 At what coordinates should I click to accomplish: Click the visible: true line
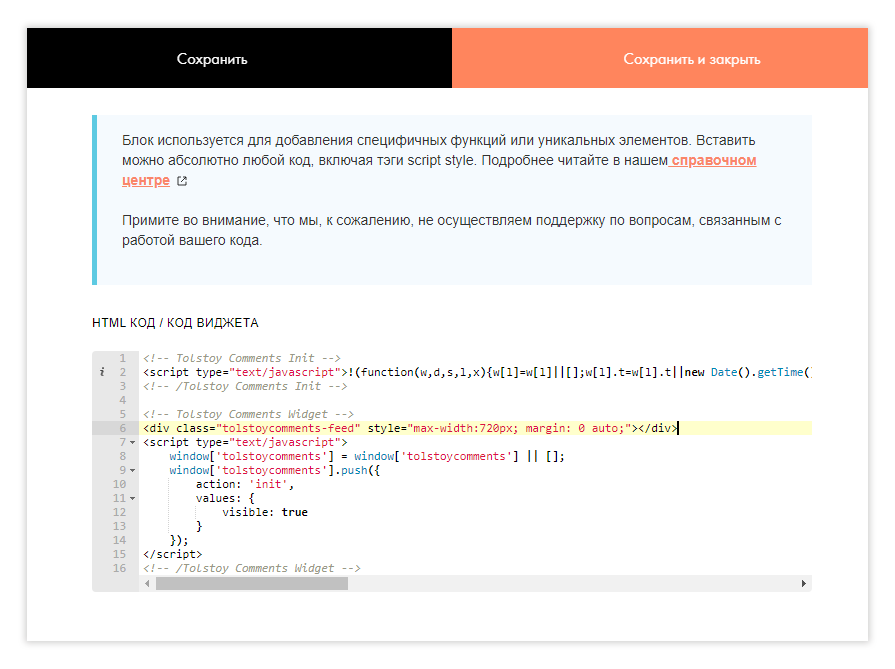[x=265, y=513]
